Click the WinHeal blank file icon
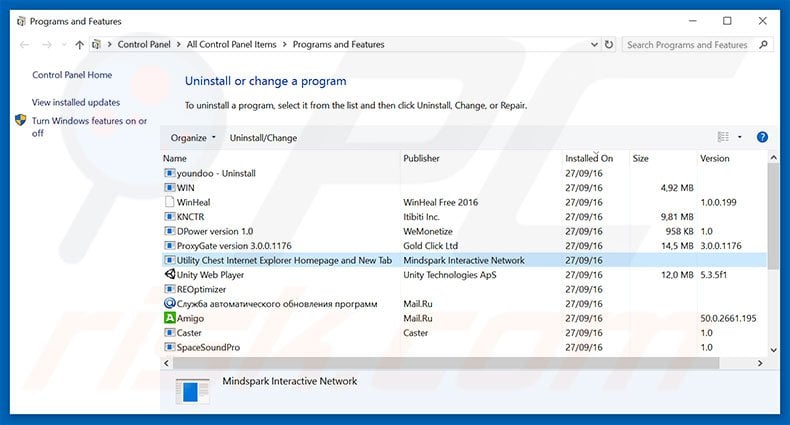Screen dimensions: 790x425 click(x=170, y=202)
